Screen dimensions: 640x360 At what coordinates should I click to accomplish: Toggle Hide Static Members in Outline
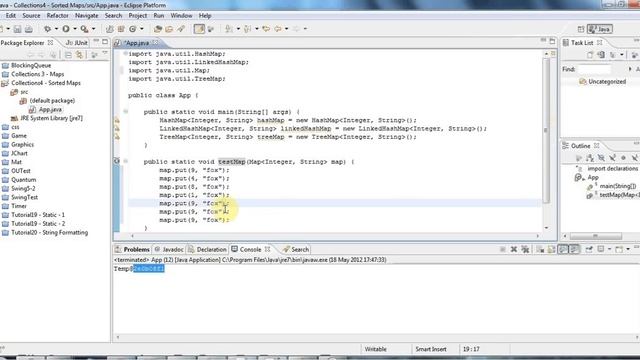[x=612, y=158]
